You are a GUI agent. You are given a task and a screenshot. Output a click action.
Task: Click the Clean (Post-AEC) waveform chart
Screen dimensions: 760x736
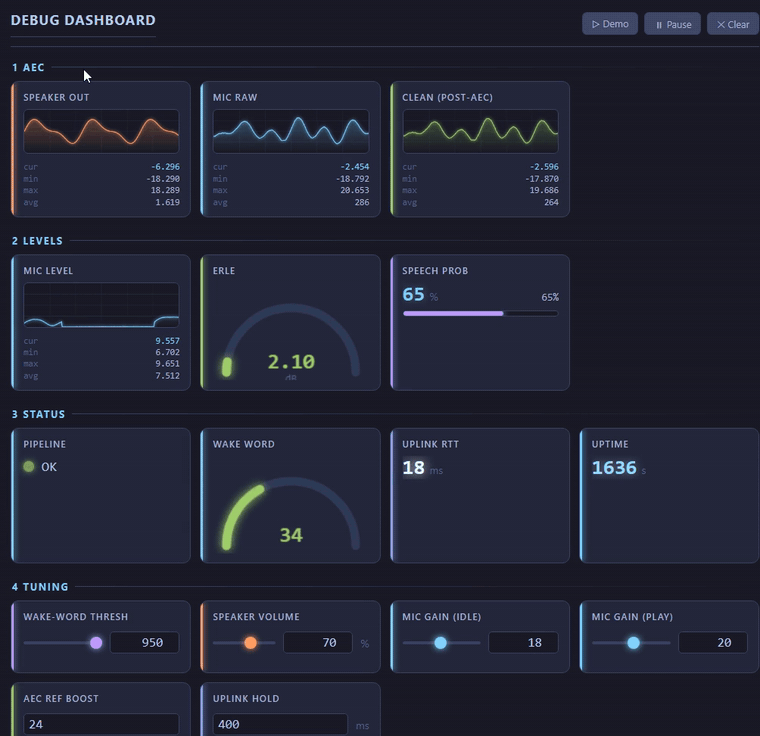click(480, 131)
